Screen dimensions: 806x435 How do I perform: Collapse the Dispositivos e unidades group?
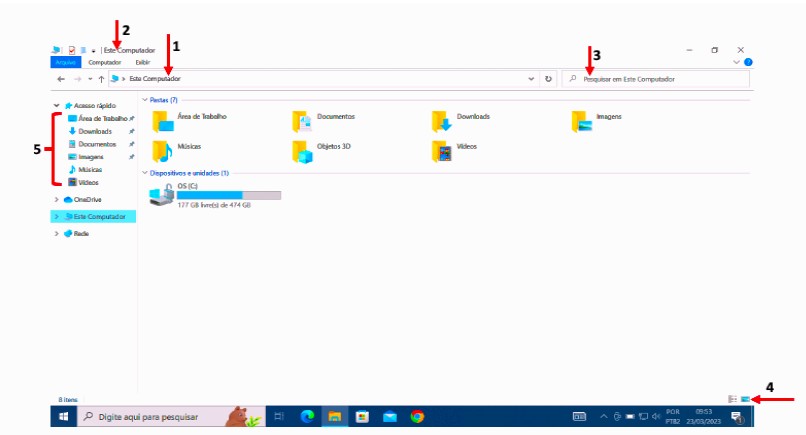click(x=145, y=173)
